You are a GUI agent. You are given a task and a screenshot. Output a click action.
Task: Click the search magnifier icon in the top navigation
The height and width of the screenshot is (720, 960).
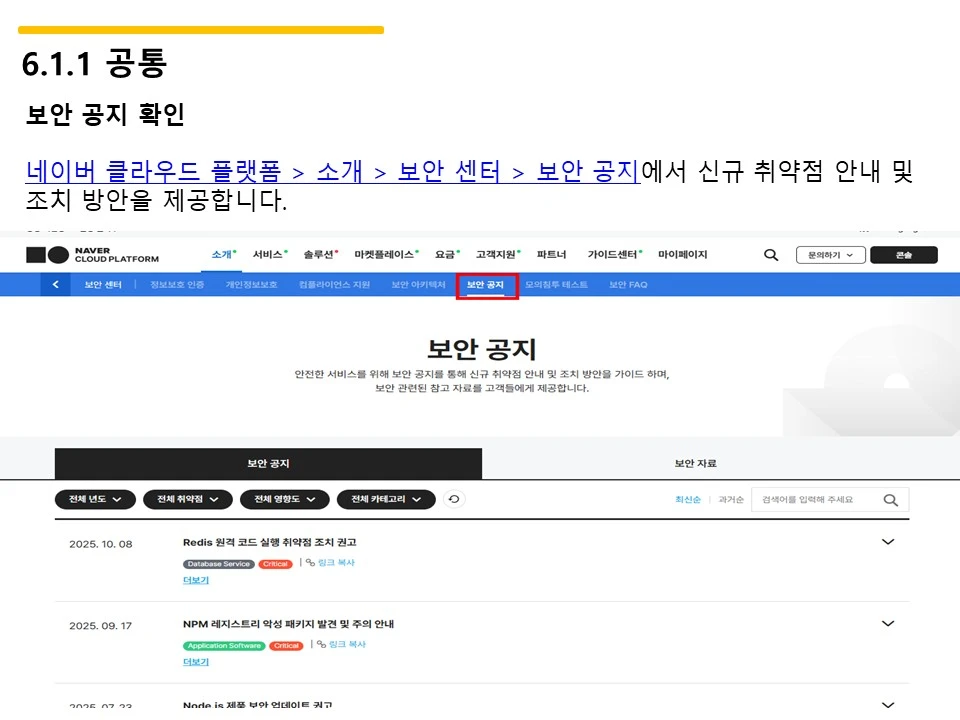[770, 255]
